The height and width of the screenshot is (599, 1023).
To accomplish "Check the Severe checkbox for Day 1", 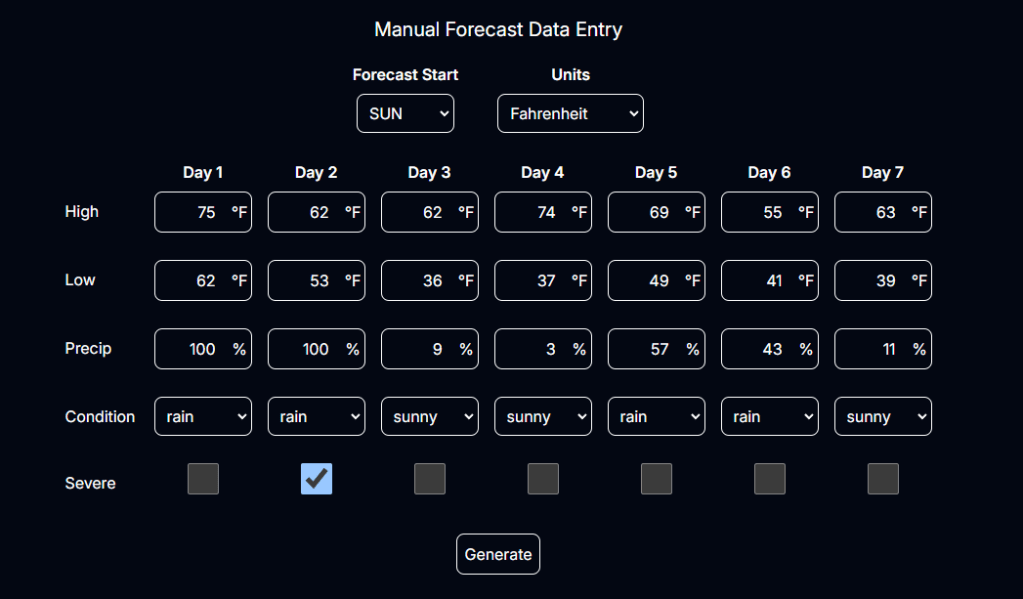I will pyautogui.click(x=203, y=479).
